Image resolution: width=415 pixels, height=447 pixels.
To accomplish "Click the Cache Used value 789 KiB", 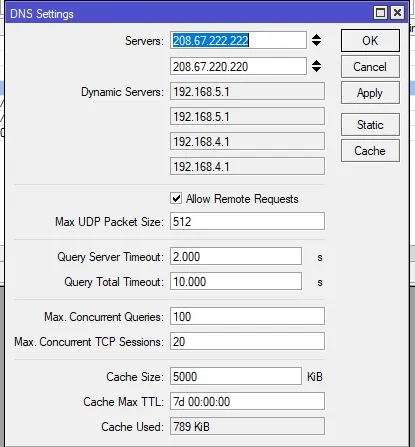I will tap(247, 426).
